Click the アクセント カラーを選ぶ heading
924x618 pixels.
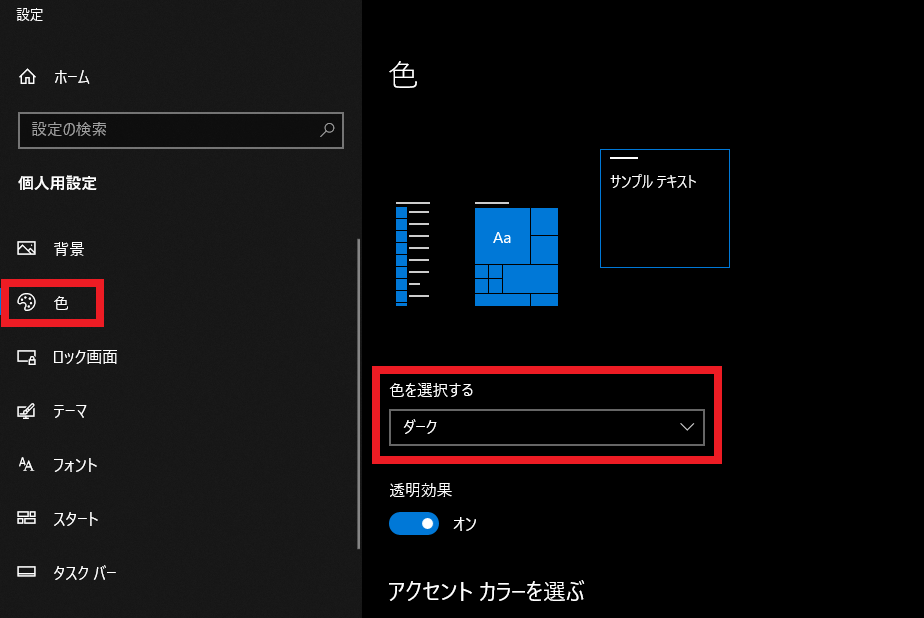coord(486,591)
